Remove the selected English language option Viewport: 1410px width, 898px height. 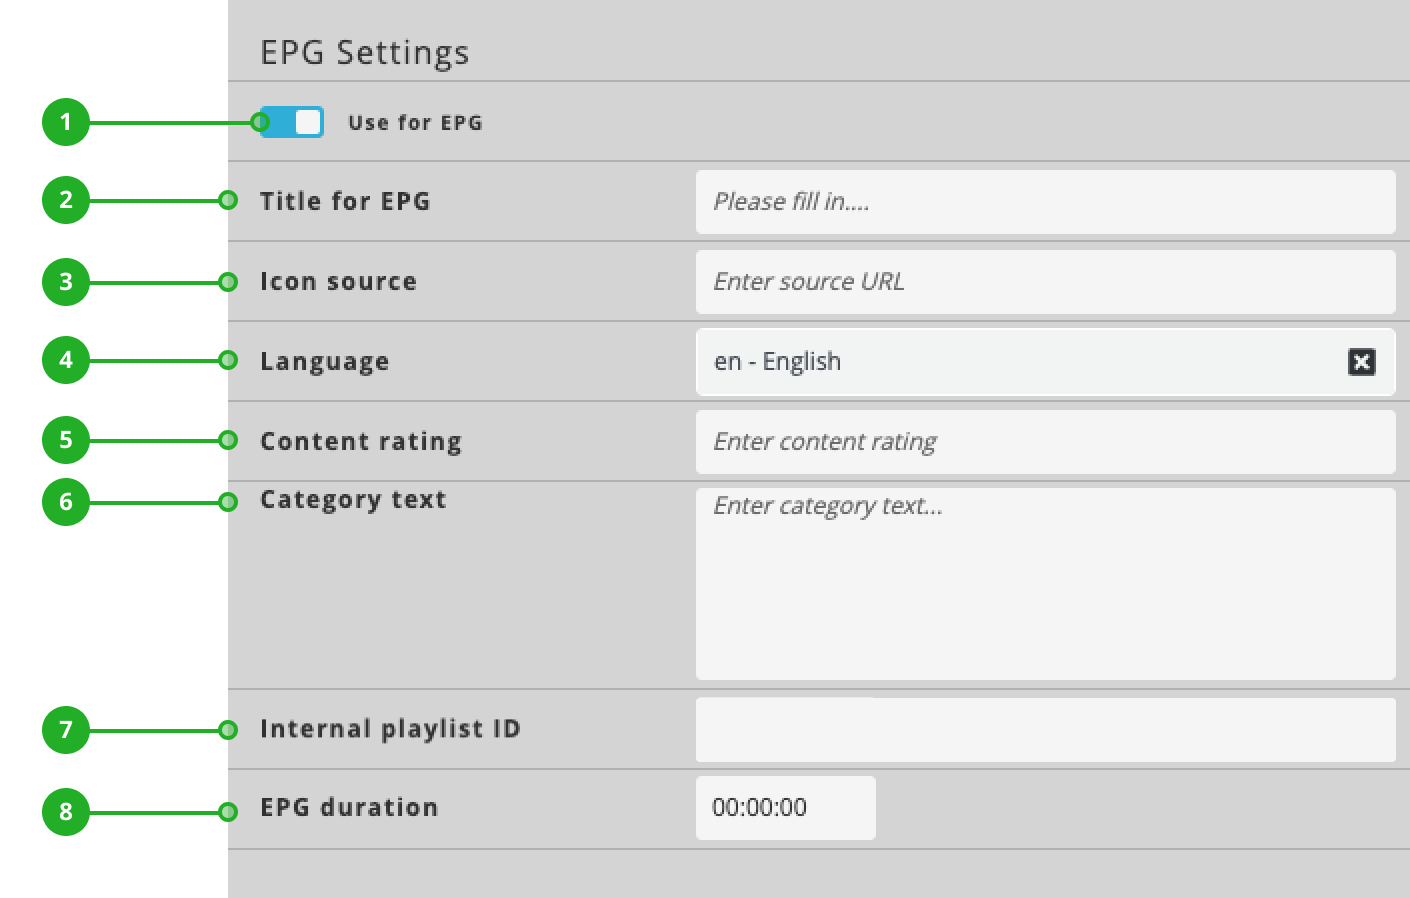click(1362, 362)
